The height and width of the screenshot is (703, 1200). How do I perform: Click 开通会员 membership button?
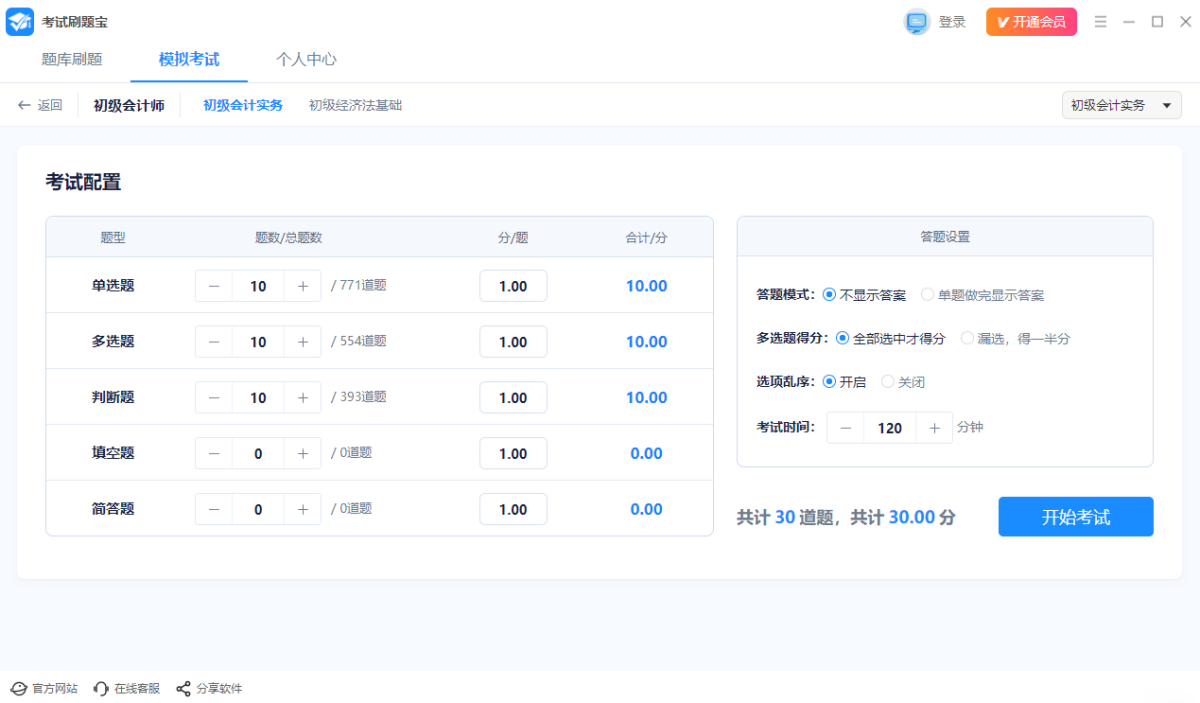(x=1031, y=22)
